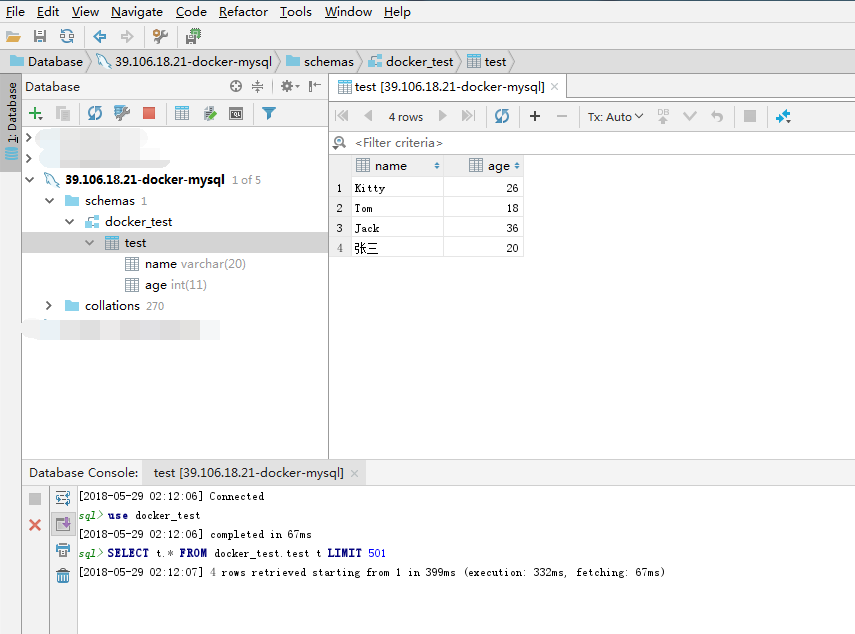Go to the previous page of rows

368,116
